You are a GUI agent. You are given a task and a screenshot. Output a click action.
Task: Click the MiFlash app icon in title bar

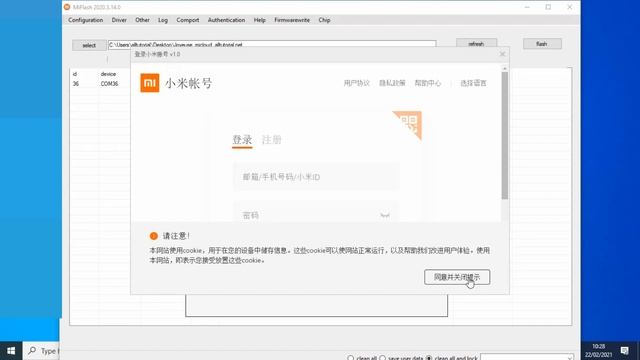[x=67, y=7]
